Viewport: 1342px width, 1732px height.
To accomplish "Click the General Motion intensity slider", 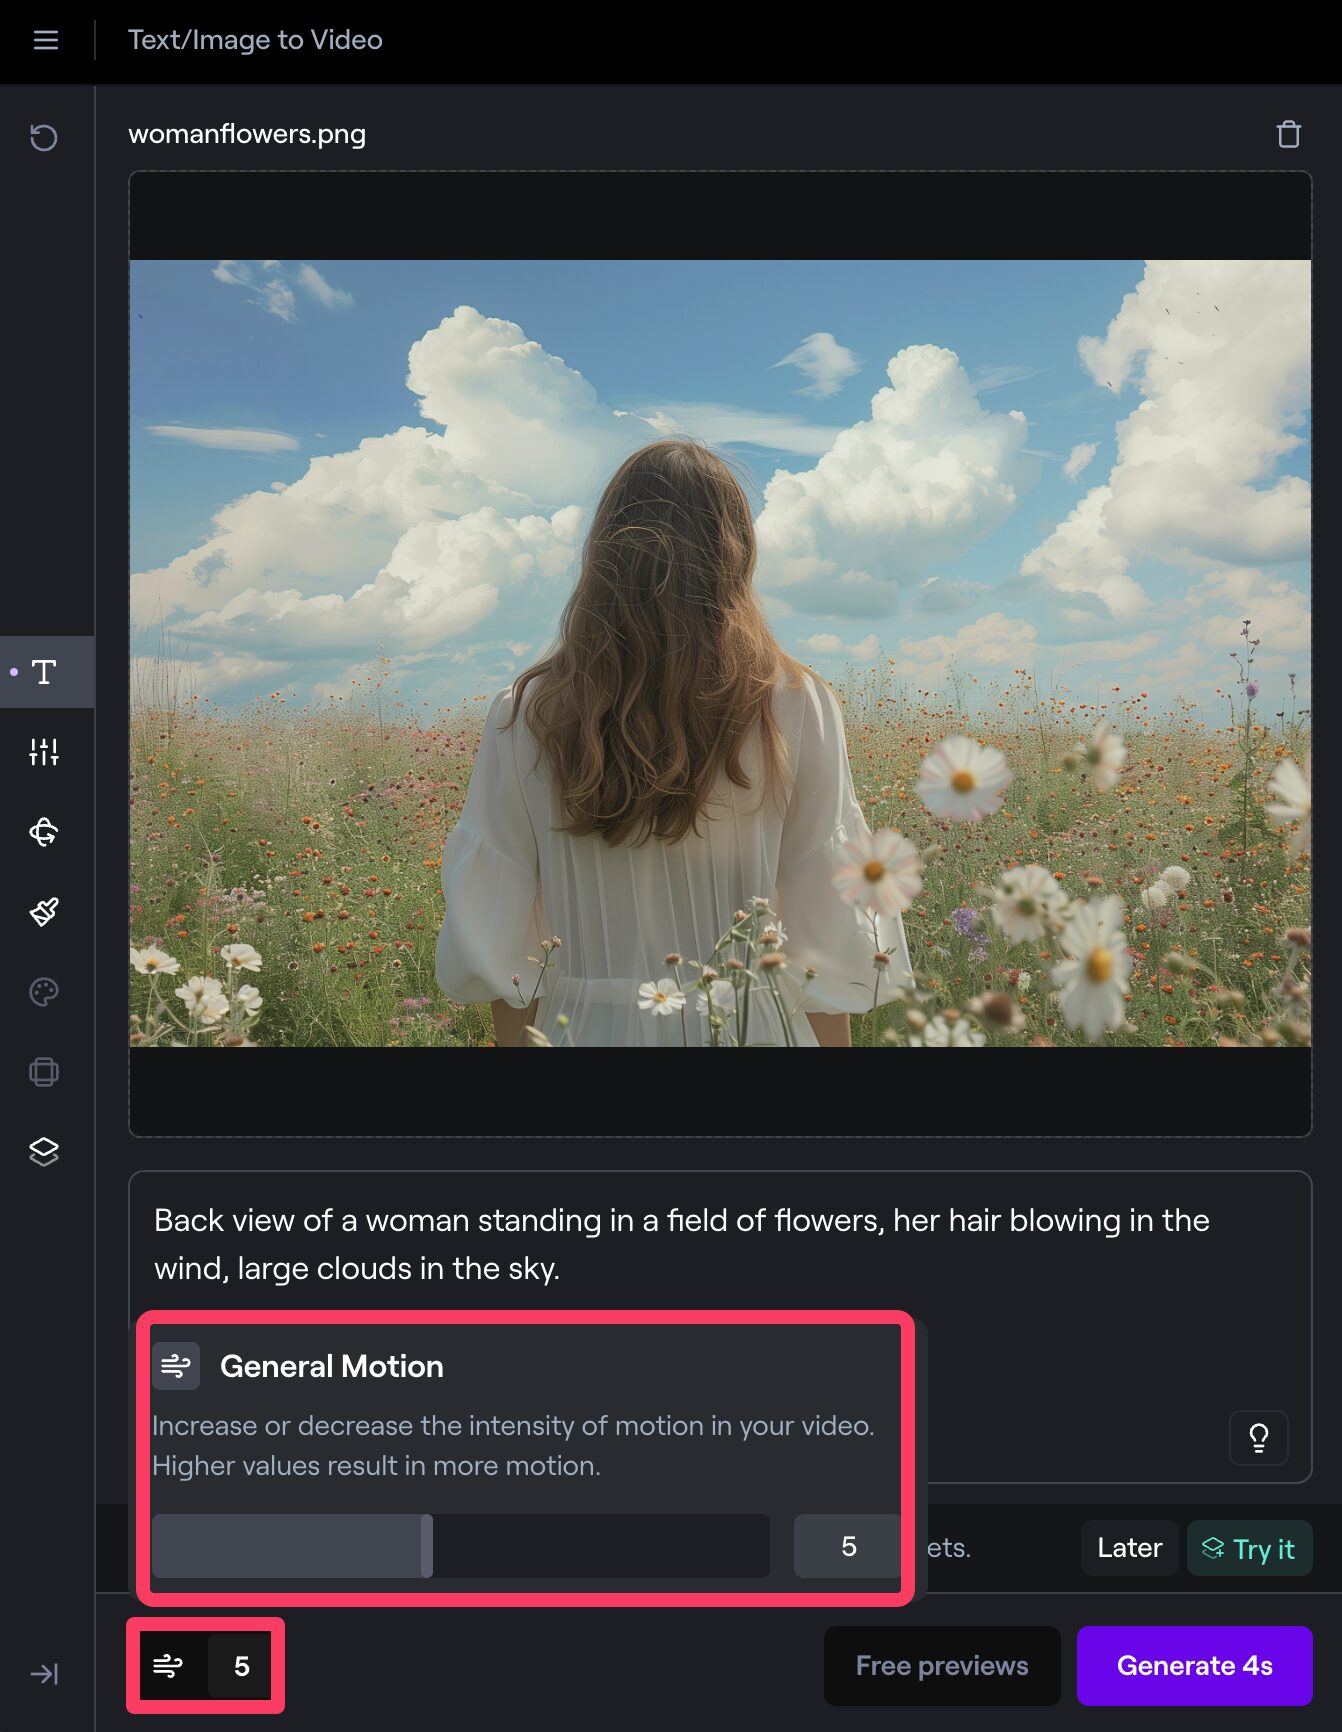I will 461,1546.
